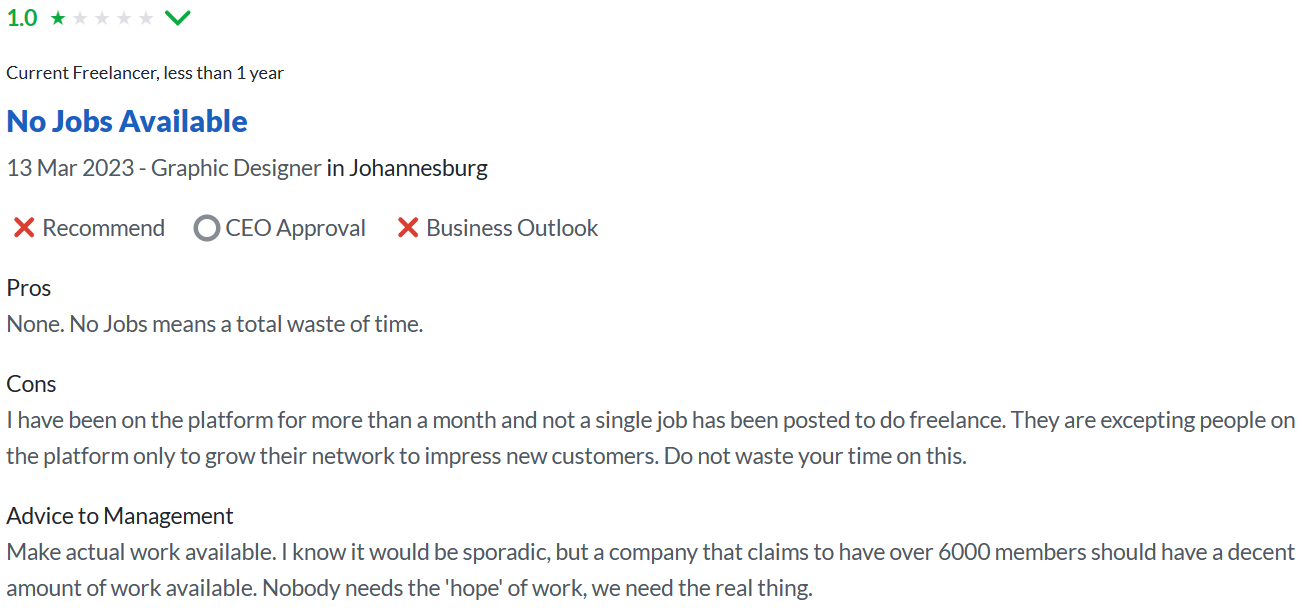Click the Graphic Designer job title
This screenshot has width=1302, height=615.
[236, 168]
